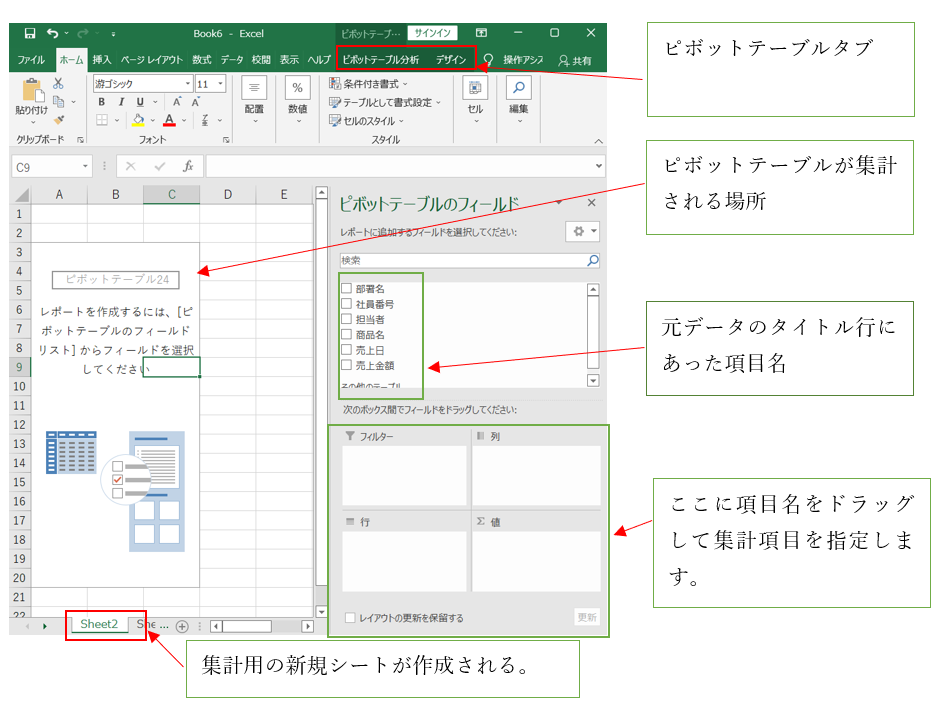The width and height of the screenshot is (938, 706).
Task: Click the pivot field 検索 search box
Action: tap(460, 260)
